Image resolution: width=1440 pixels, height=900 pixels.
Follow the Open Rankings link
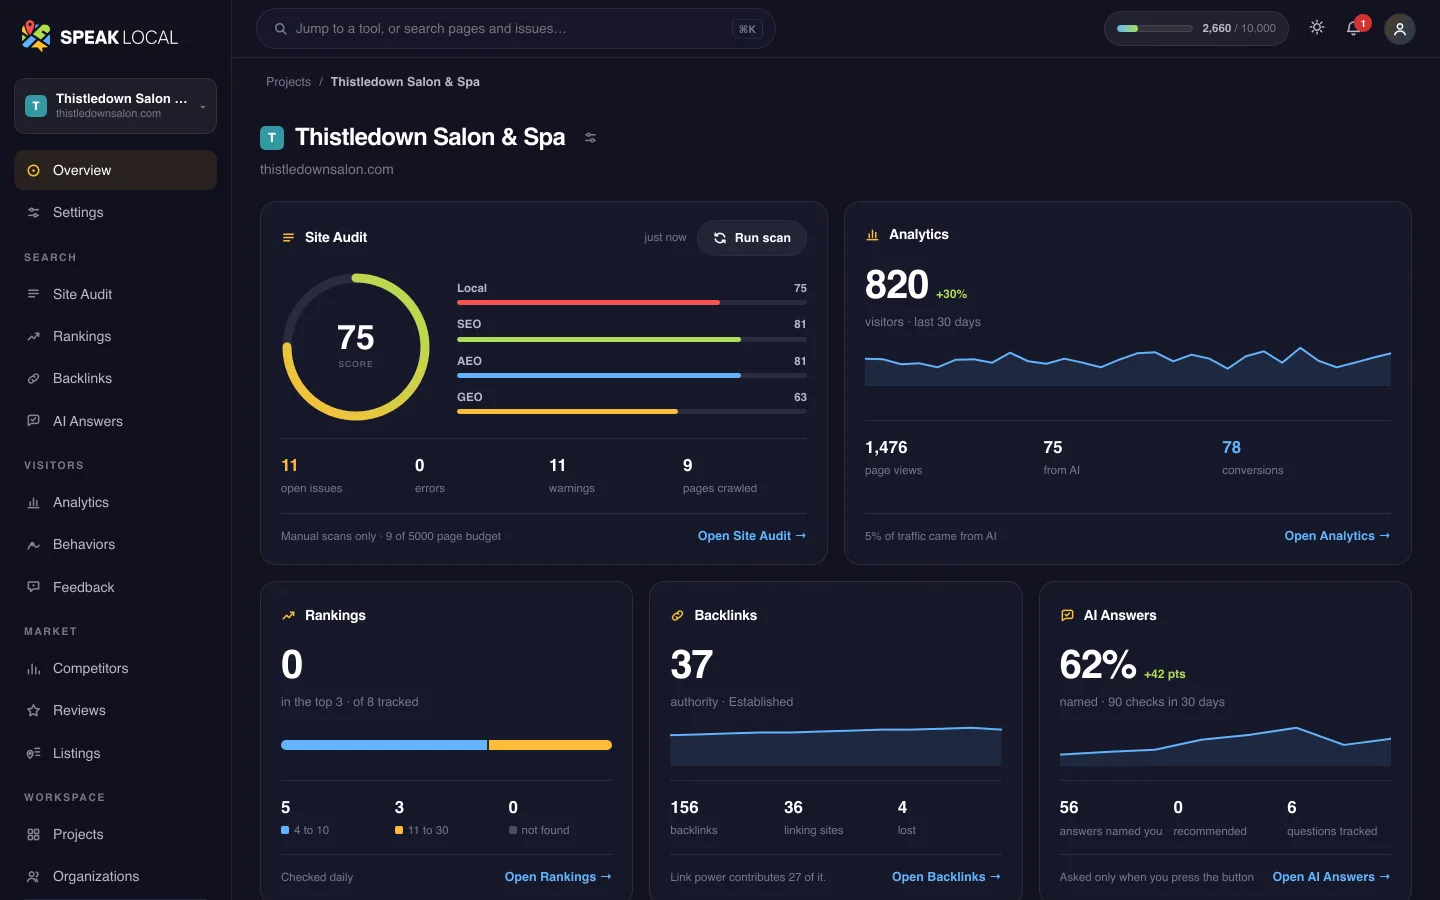(558, 877)
